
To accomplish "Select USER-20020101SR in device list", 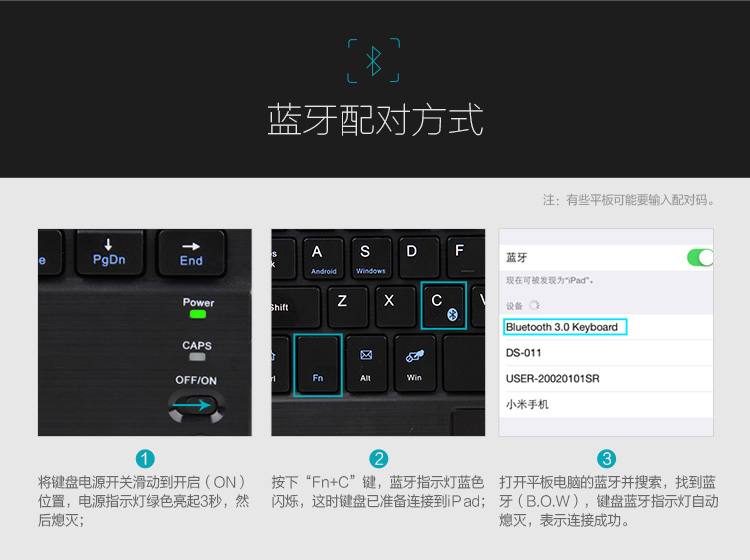I will 606,379.
